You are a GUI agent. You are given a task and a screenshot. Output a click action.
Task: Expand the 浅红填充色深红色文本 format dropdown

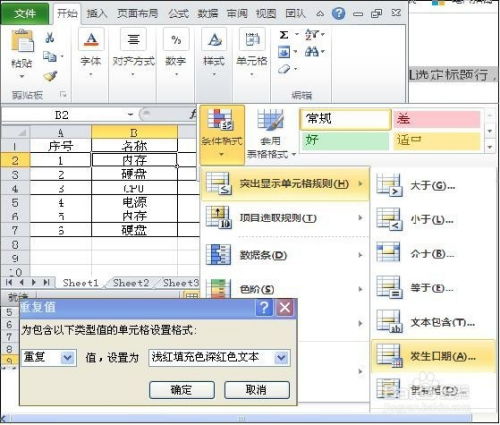(281, 358)
